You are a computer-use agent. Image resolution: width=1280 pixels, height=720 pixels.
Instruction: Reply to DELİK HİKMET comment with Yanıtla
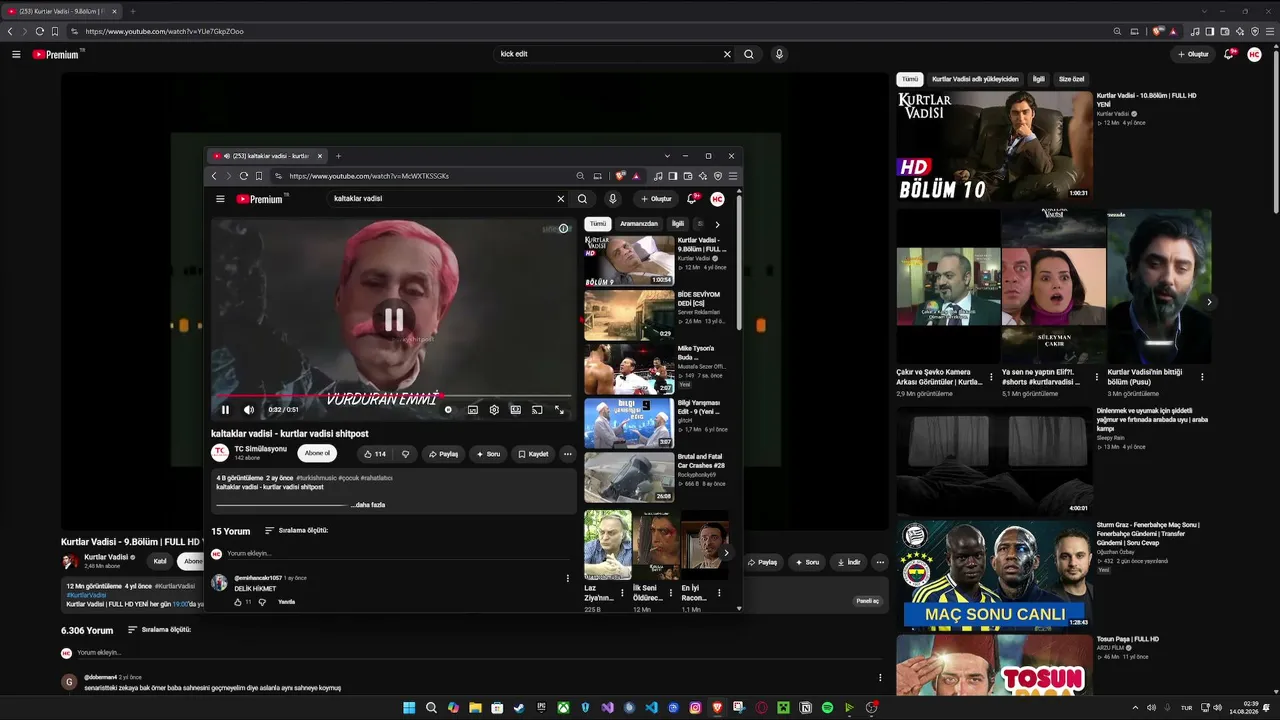[x=287, y=602]
